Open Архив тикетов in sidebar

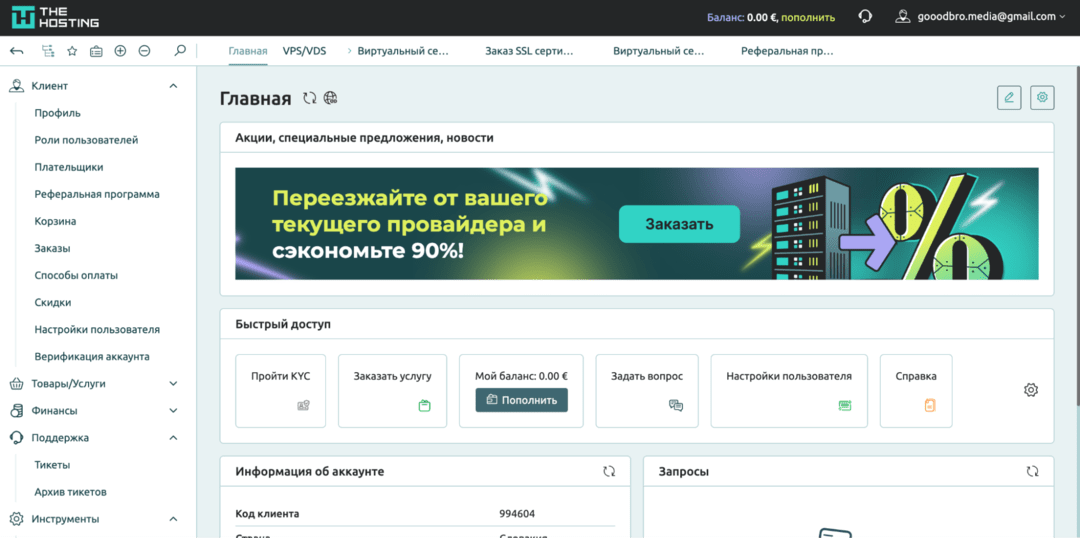[70, 492]
